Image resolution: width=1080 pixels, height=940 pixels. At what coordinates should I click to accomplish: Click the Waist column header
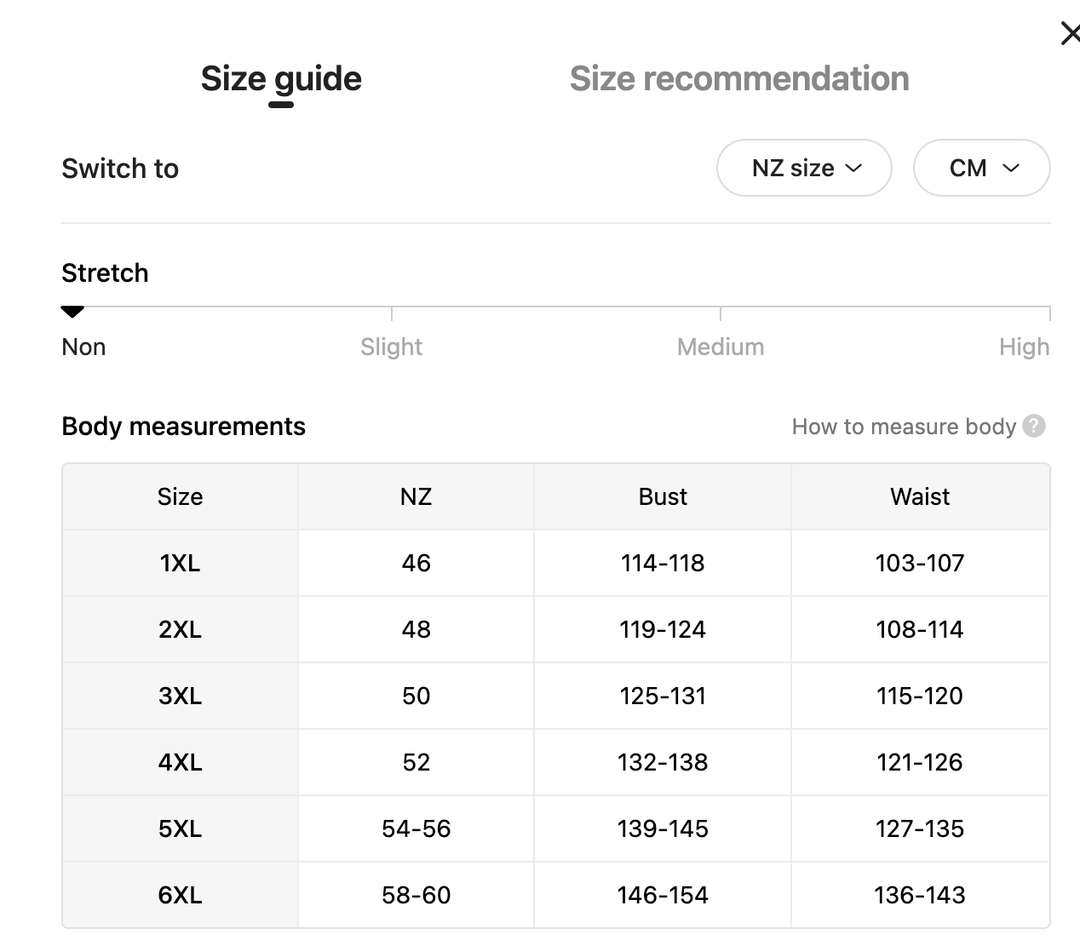(920, 497)
